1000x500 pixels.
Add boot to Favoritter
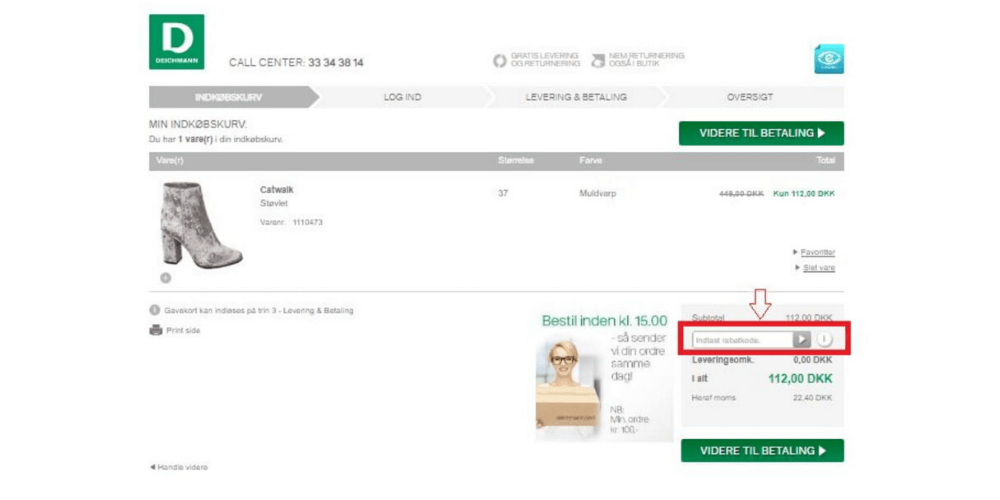pyautogui.click(x=817, y=253)
